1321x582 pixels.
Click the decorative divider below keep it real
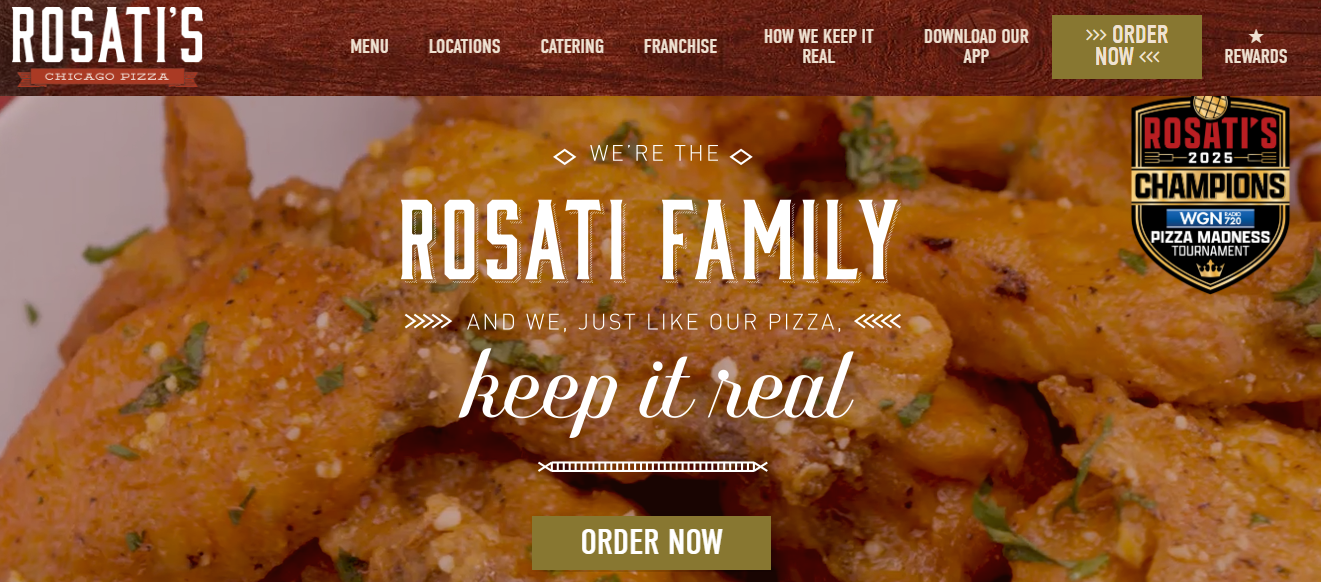[x=652, y=467]
